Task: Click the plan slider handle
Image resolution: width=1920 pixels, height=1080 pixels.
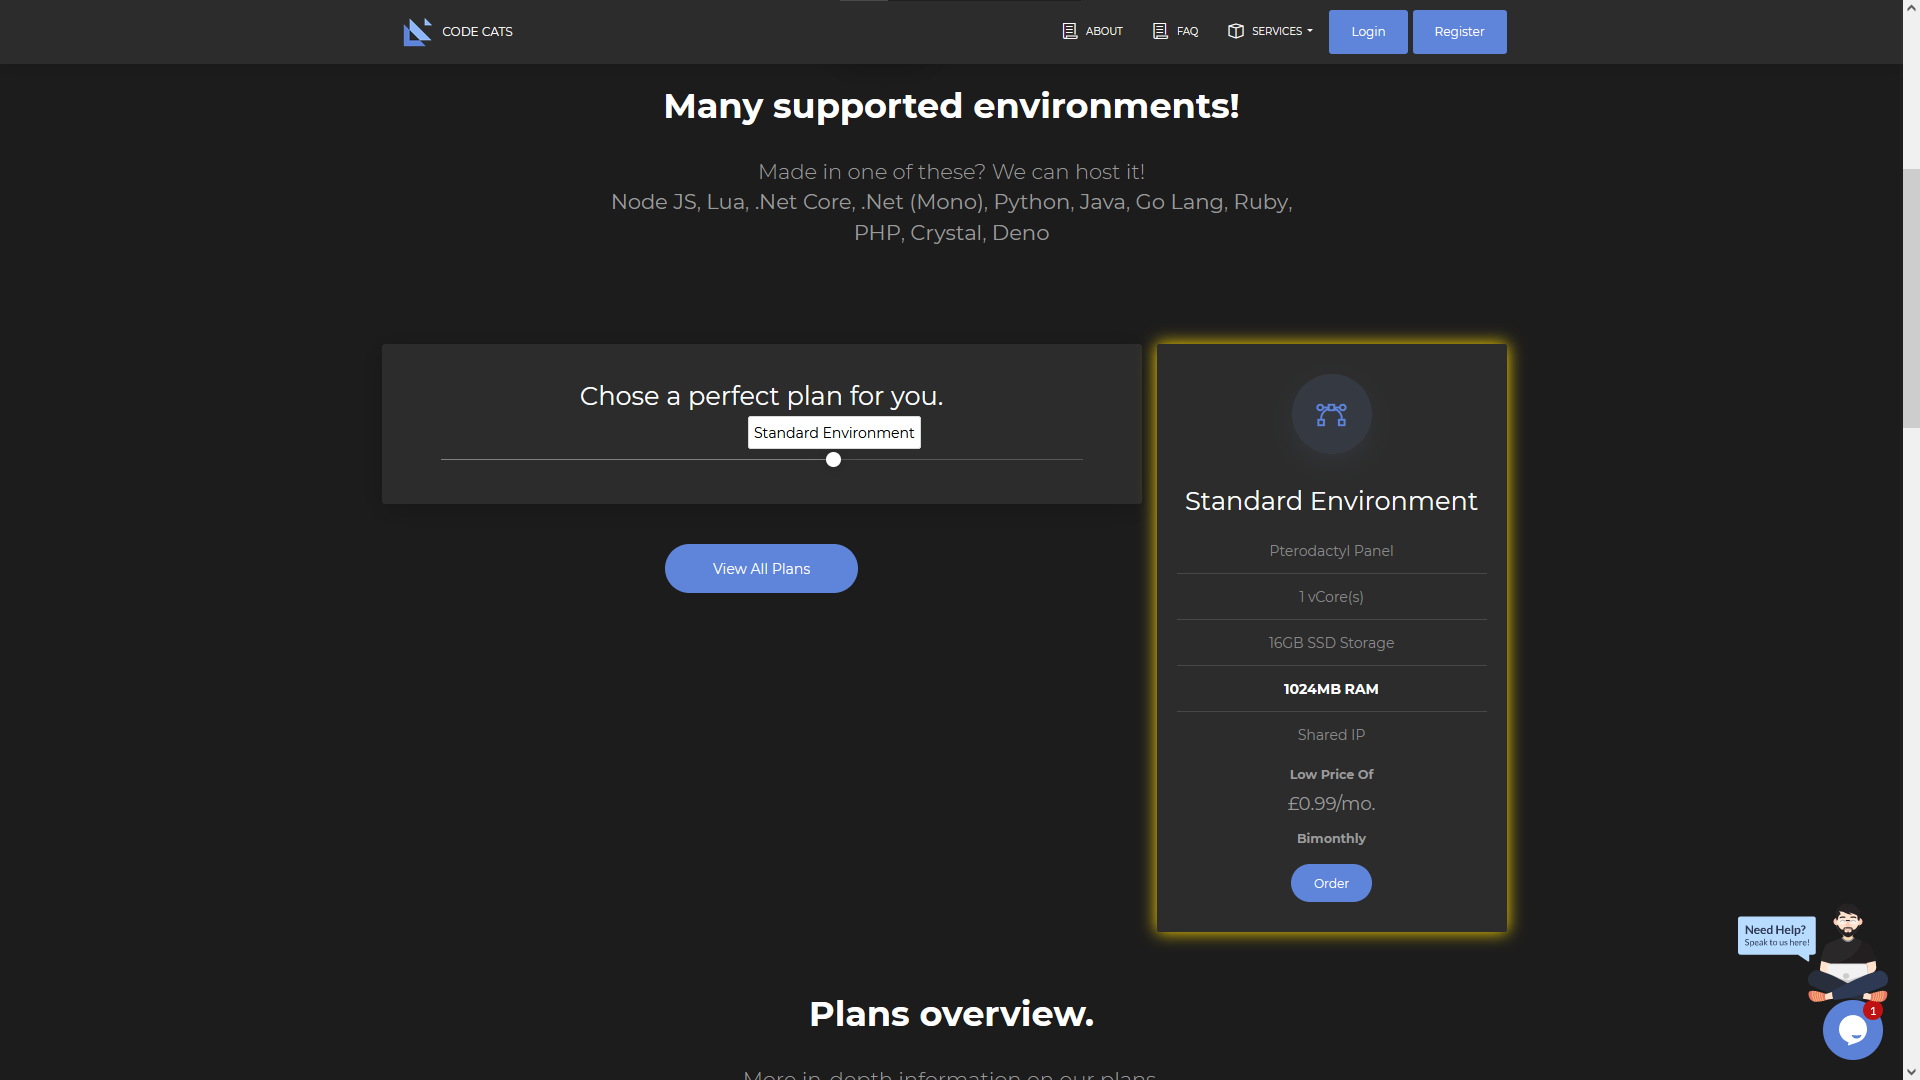Action: [833, 460]
